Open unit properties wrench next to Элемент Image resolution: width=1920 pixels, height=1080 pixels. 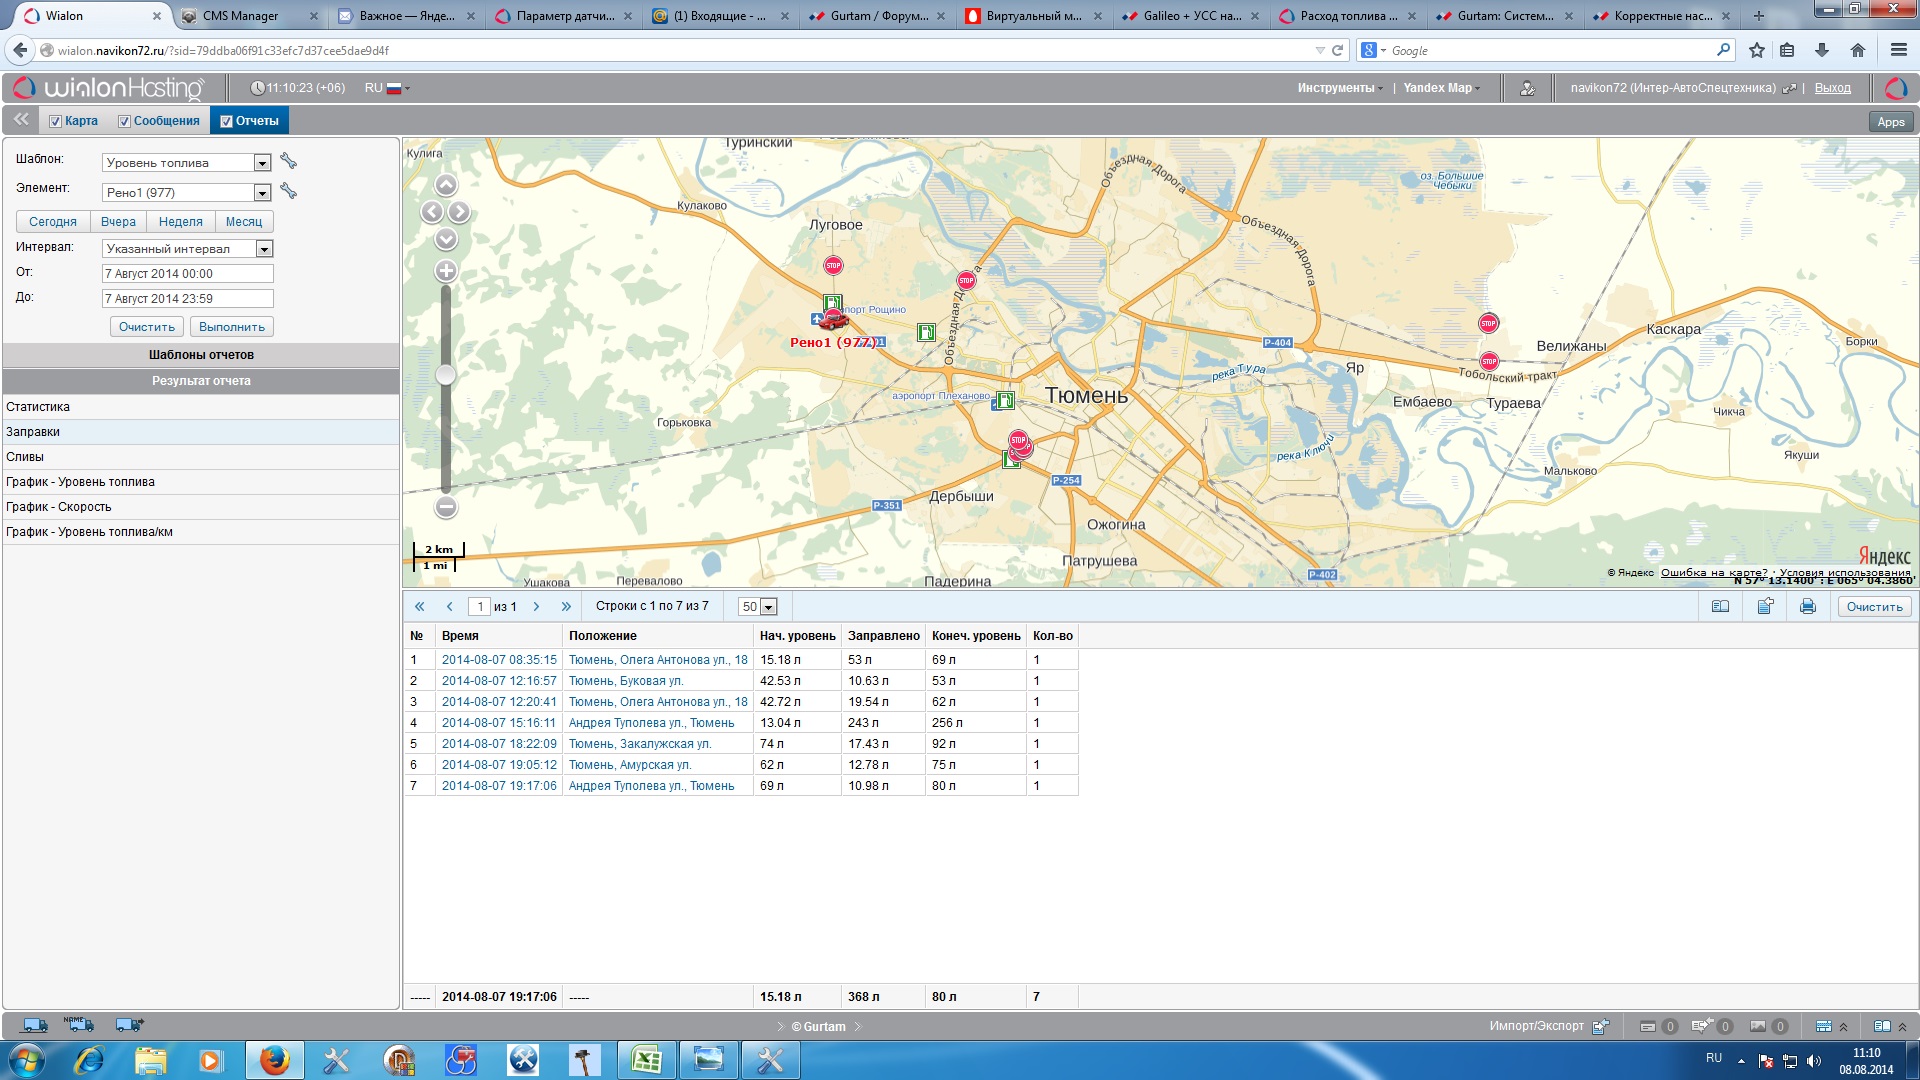289,192
